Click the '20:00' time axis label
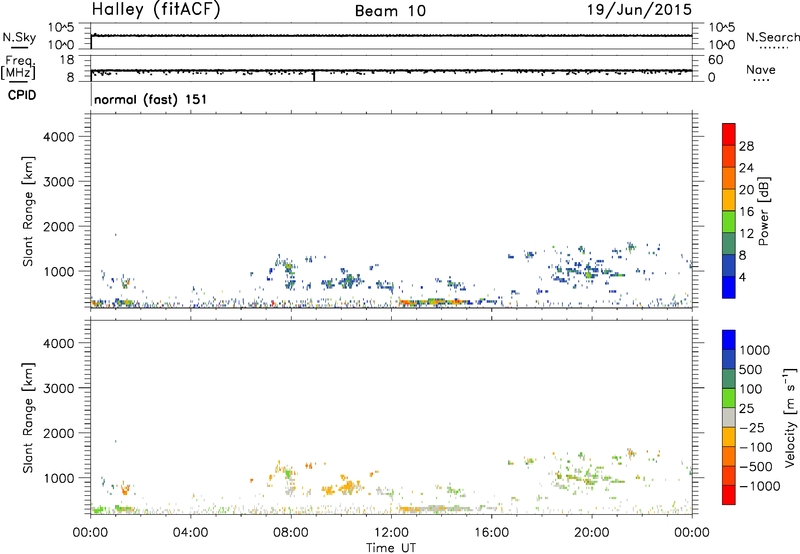Image resolution: width=800 pixels, height=554 pixels. coord(592,533)
